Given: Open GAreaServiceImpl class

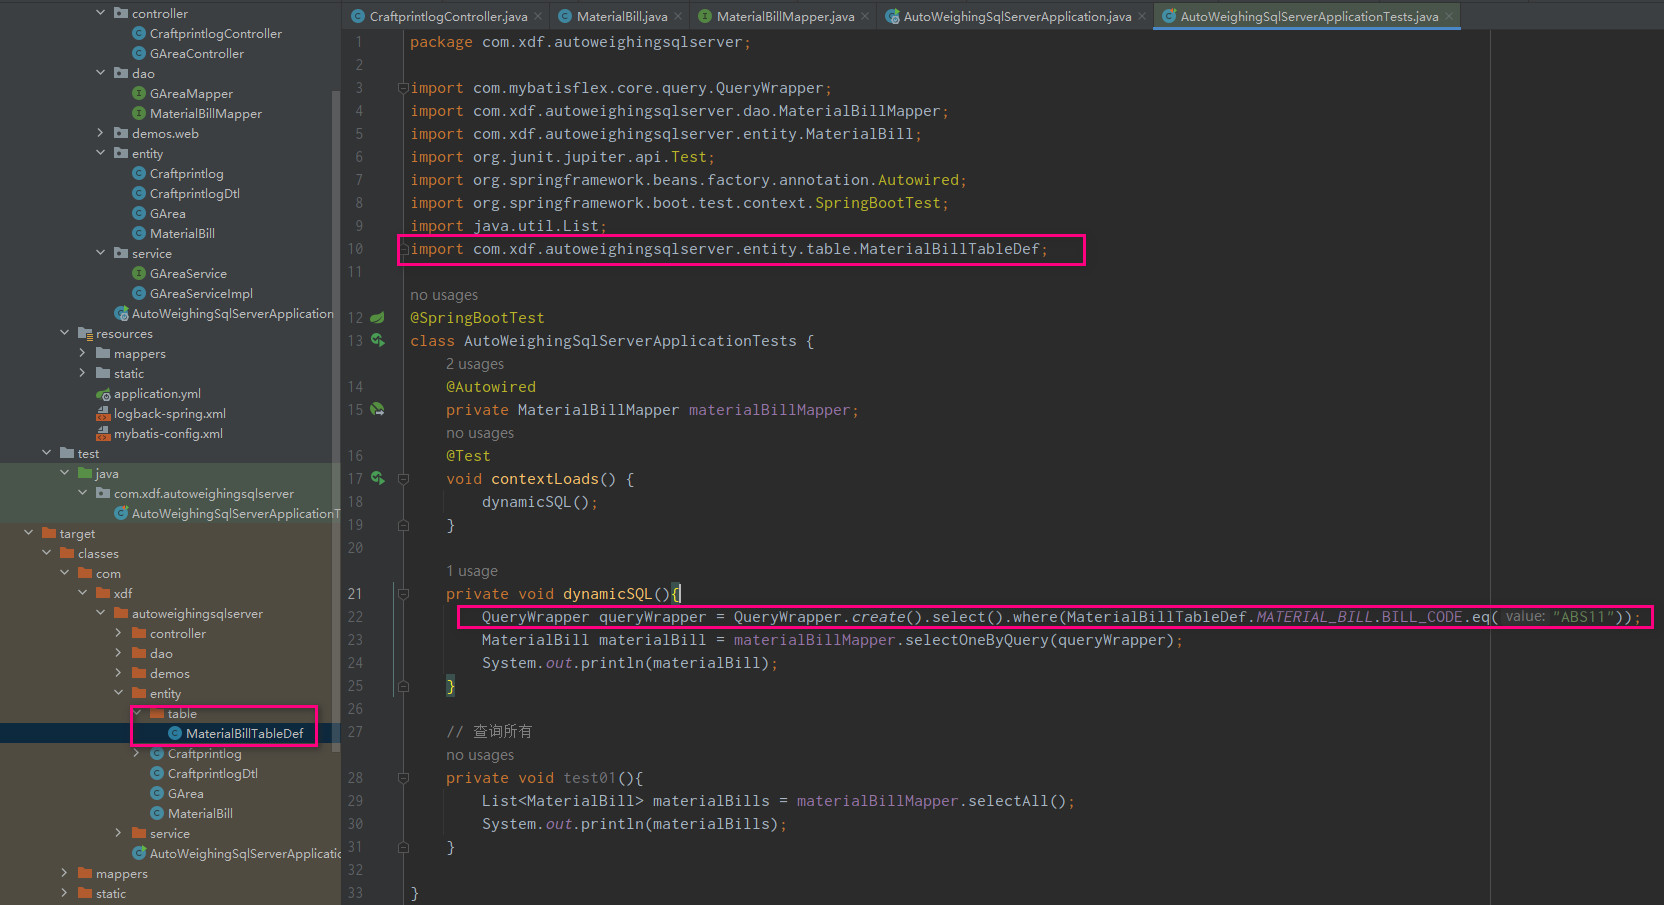Looking at the screenshot, I should [201, 294].
